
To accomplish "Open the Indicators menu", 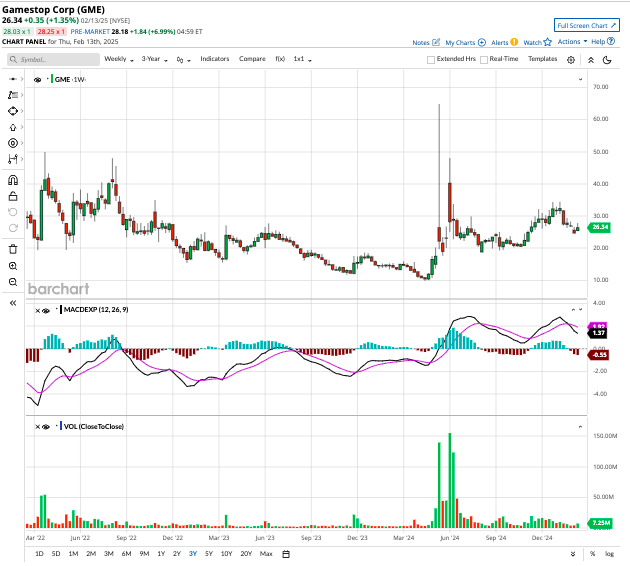I will (215, 59).
